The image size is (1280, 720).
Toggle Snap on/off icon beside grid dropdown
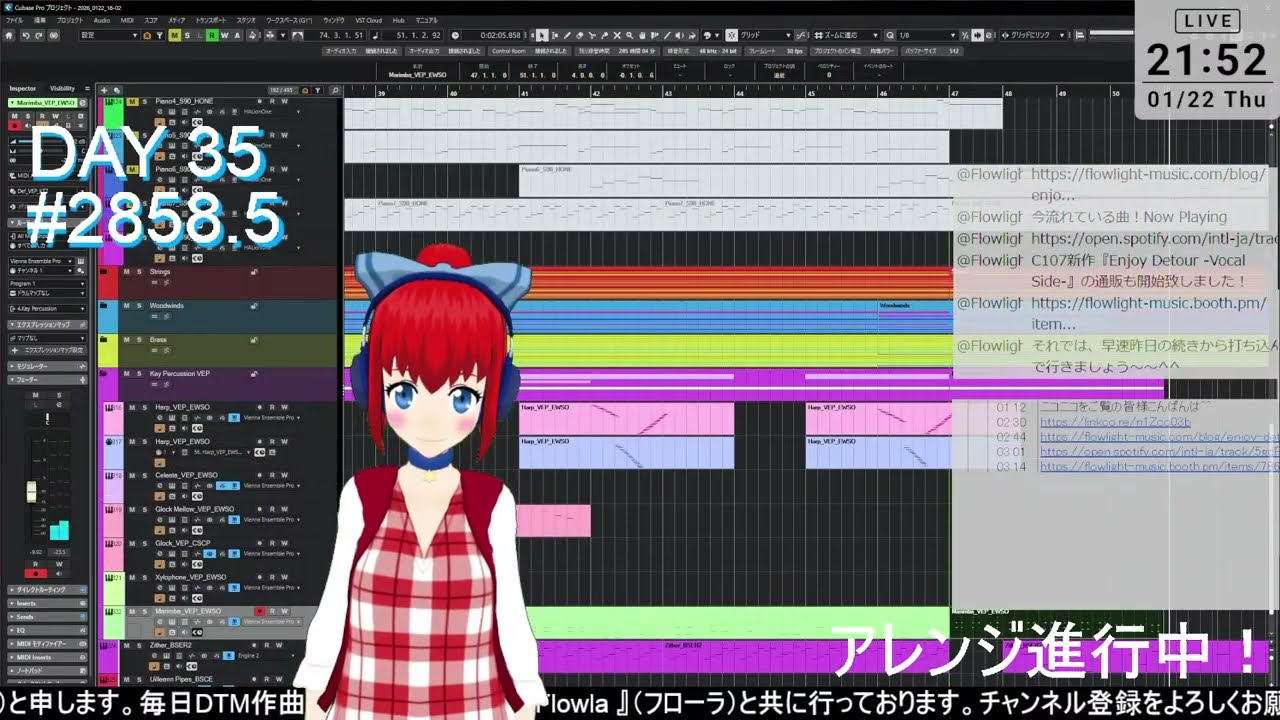(x=732, y=35)
